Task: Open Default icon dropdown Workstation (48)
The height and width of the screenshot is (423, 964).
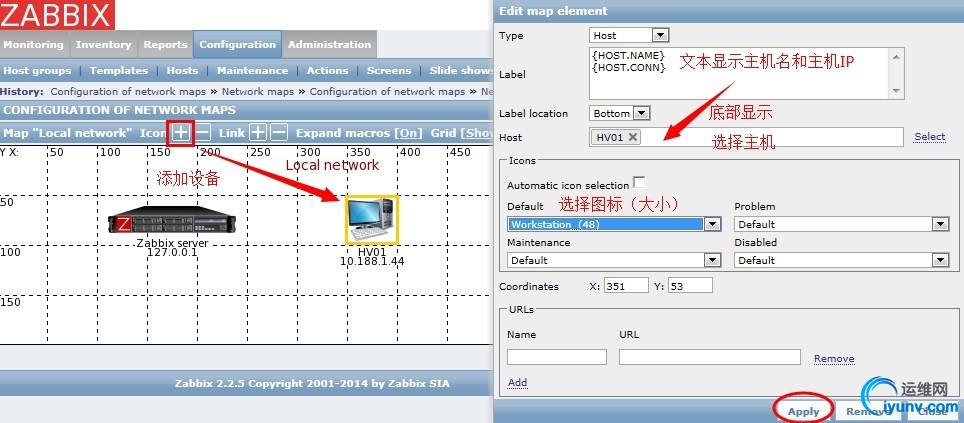Action: (614, 224)
